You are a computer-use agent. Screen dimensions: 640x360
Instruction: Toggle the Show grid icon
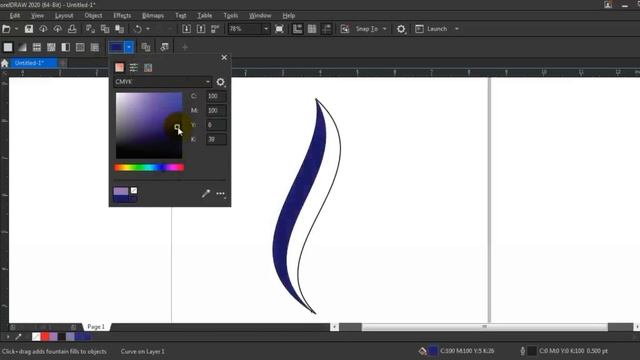[312, 29]
